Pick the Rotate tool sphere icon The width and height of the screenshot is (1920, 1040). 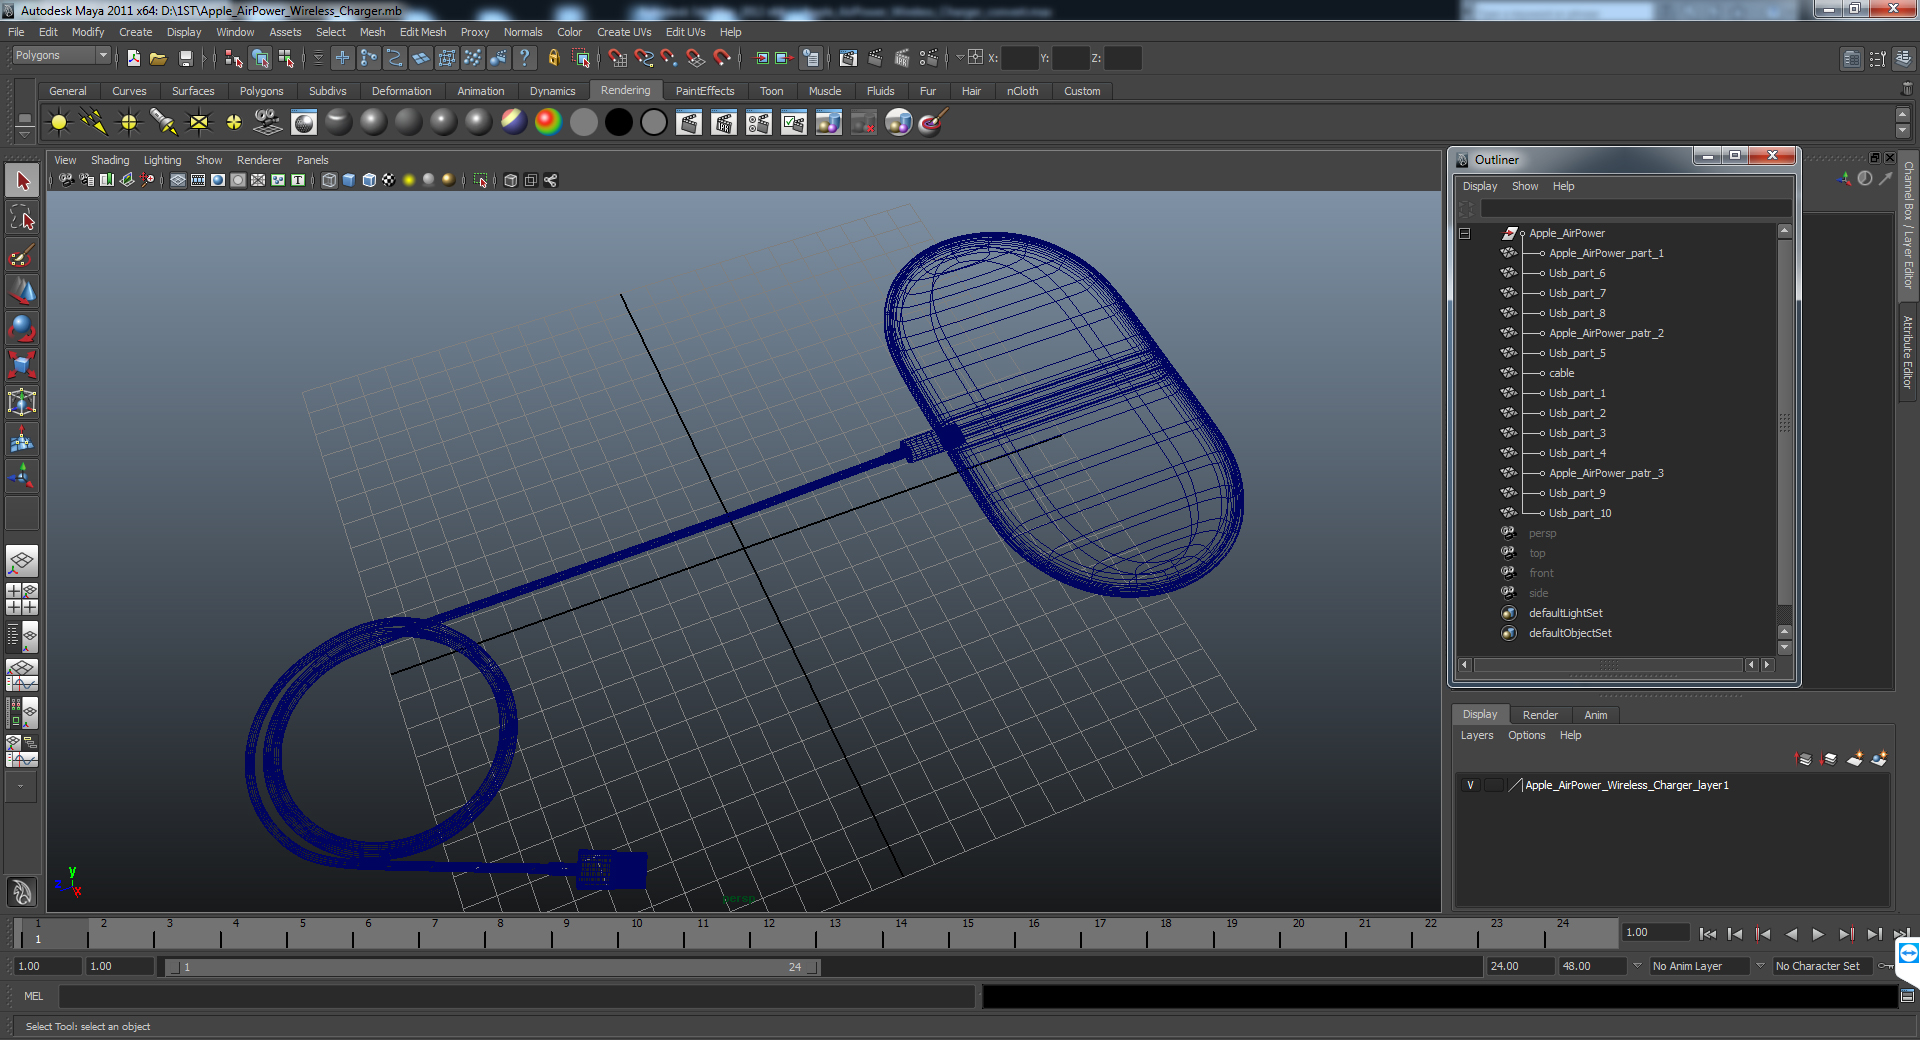(x=22, y=328)
